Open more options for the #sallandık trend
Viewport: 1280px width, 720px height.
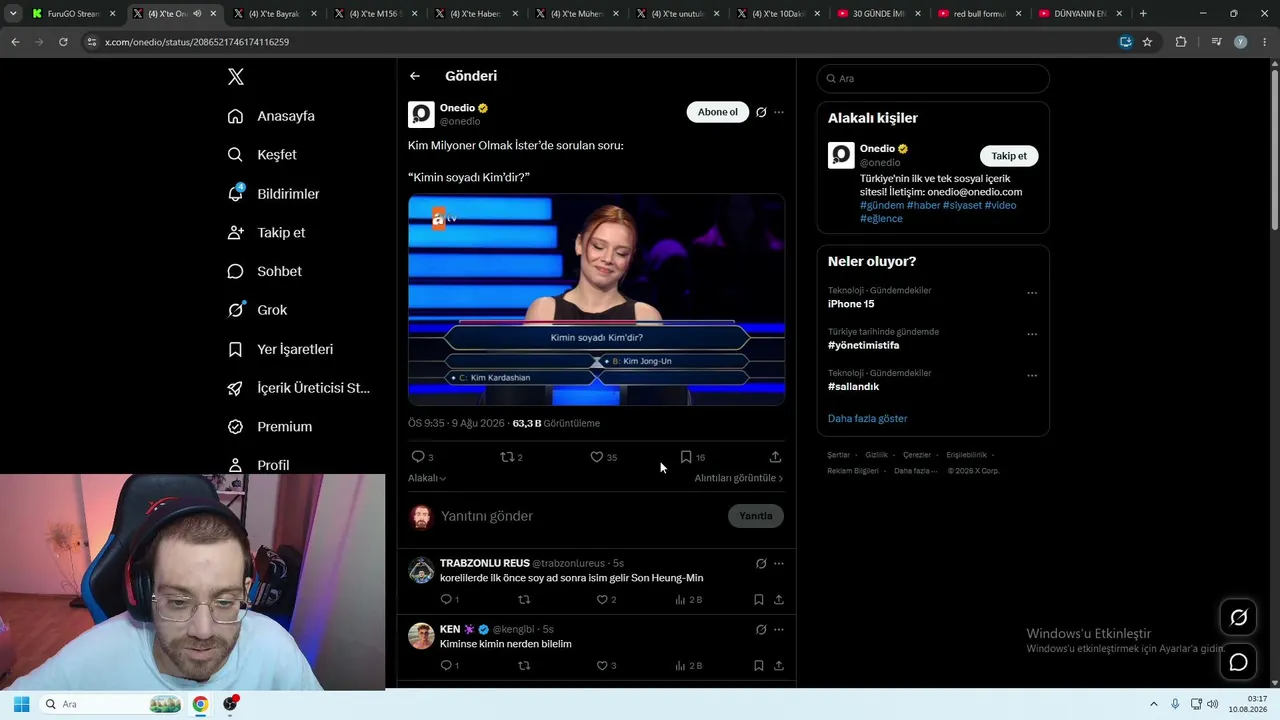coord(1032,376)
